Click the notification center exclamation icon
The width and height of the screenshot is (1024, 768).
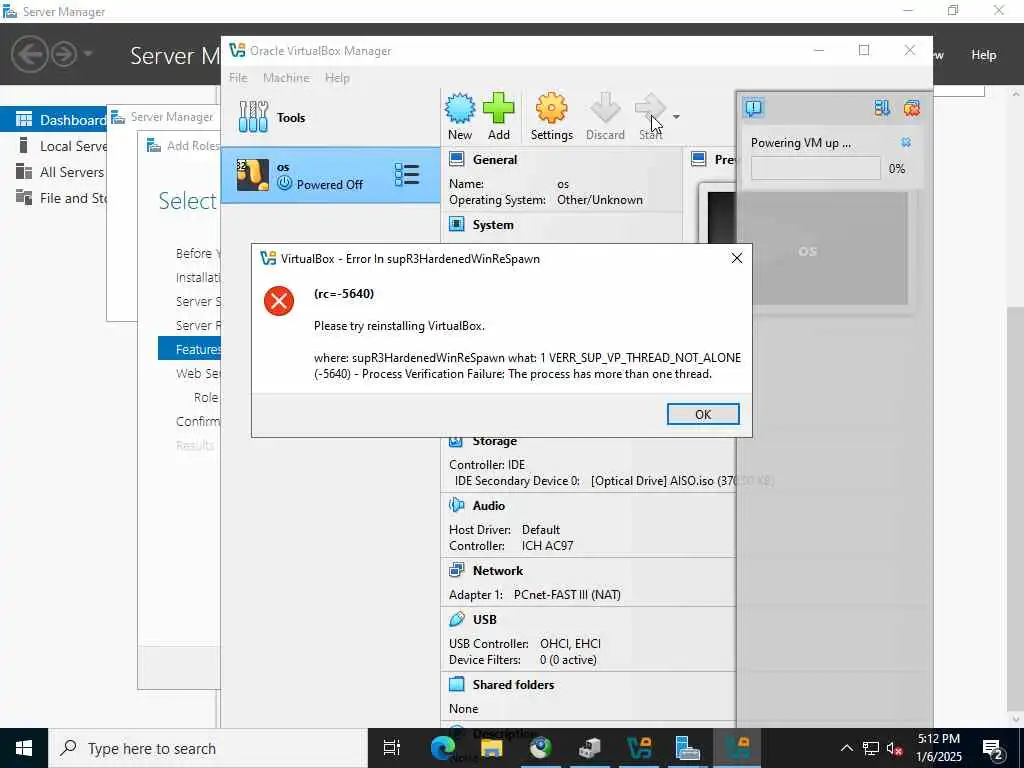(x=754, y=108)
